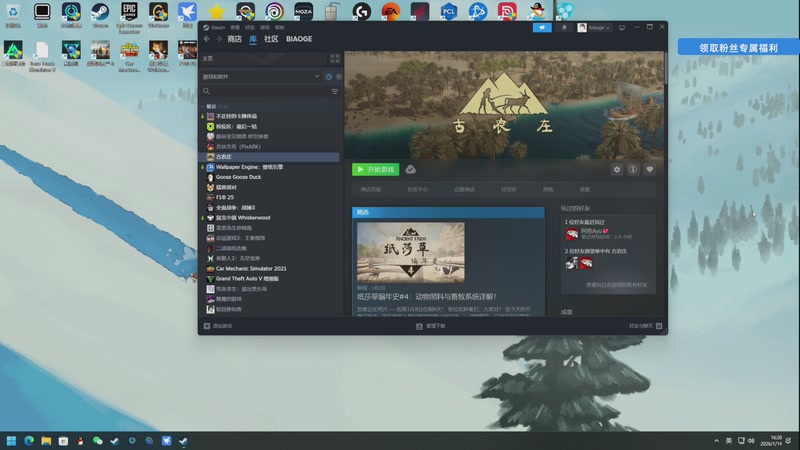
Task: Switch the library to grid collections view
Action: (335, 59)
